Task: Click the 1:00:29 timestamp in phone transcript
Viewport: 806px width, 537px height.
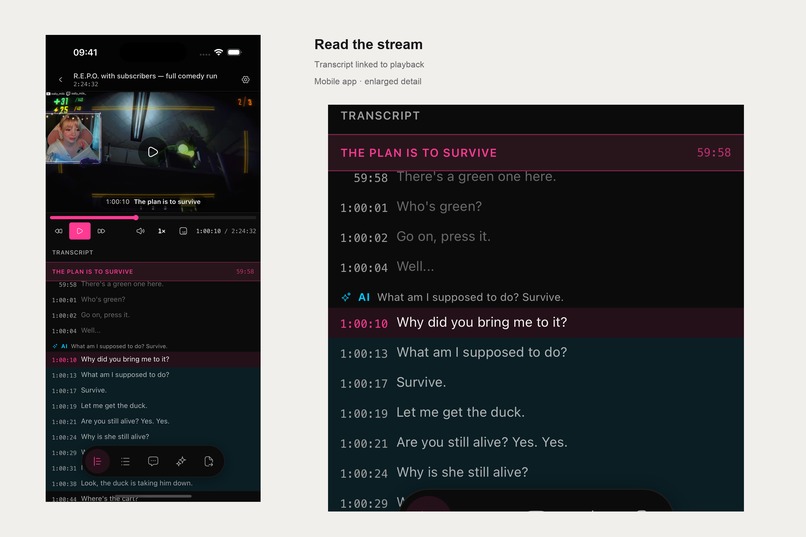Action: (x=64, y=453)
